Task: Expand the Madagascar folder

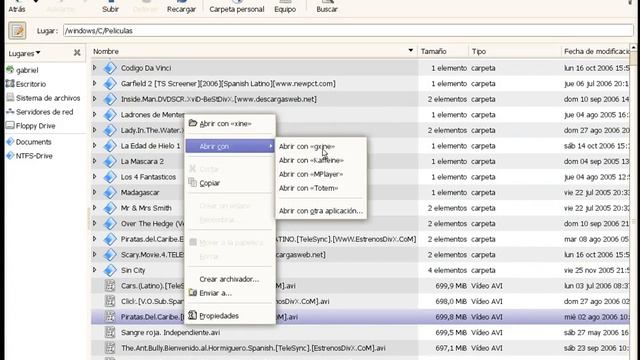Action: pos(95,192)
